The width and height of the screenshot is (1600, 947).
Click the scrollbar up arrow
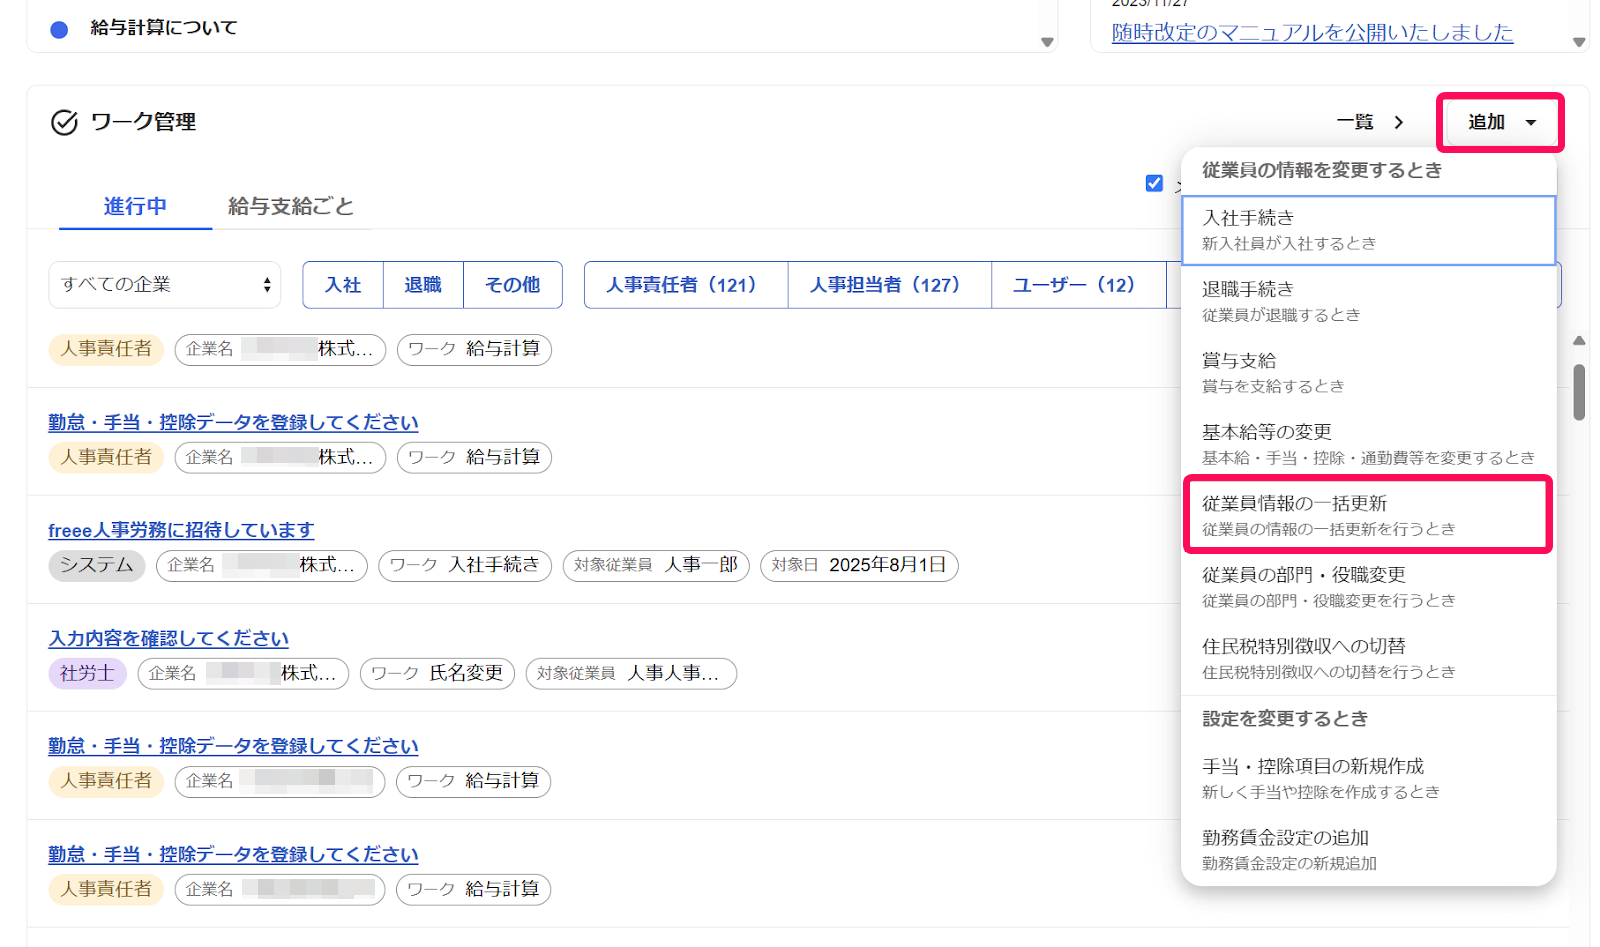(1579, 341)
